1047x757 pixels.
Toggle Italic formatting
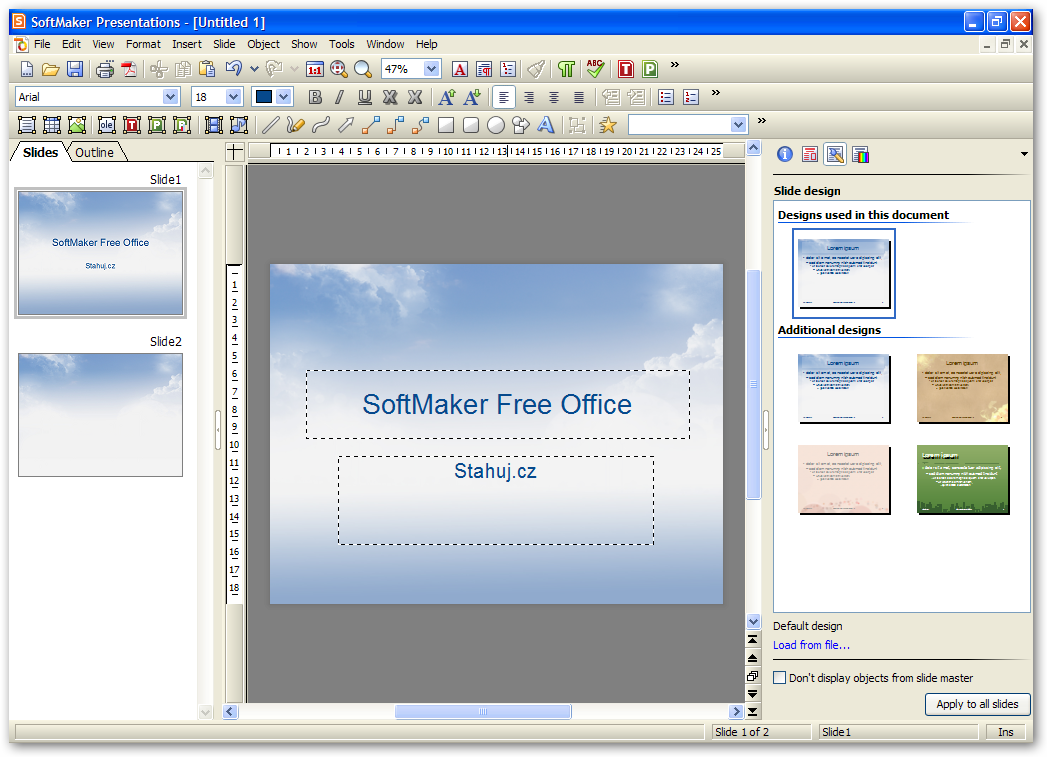coord(339,97)
